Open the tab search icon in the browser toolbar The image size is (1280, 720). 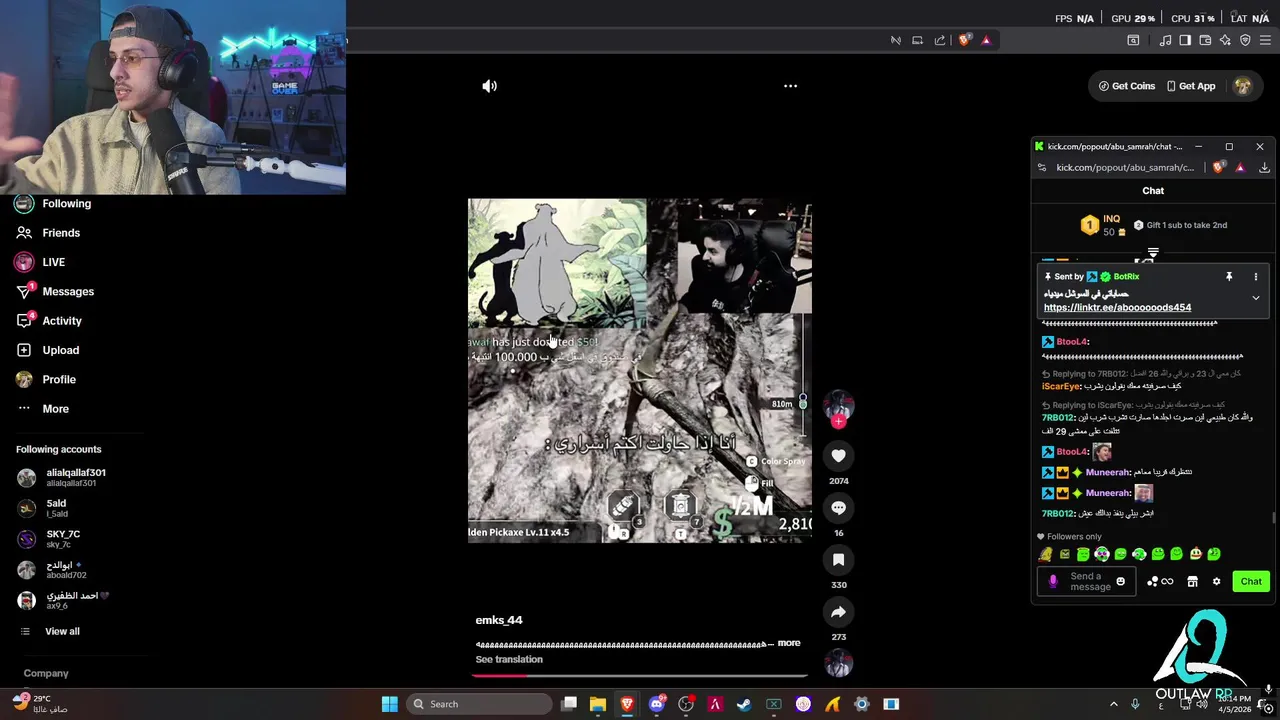(x=1133, y=40)
